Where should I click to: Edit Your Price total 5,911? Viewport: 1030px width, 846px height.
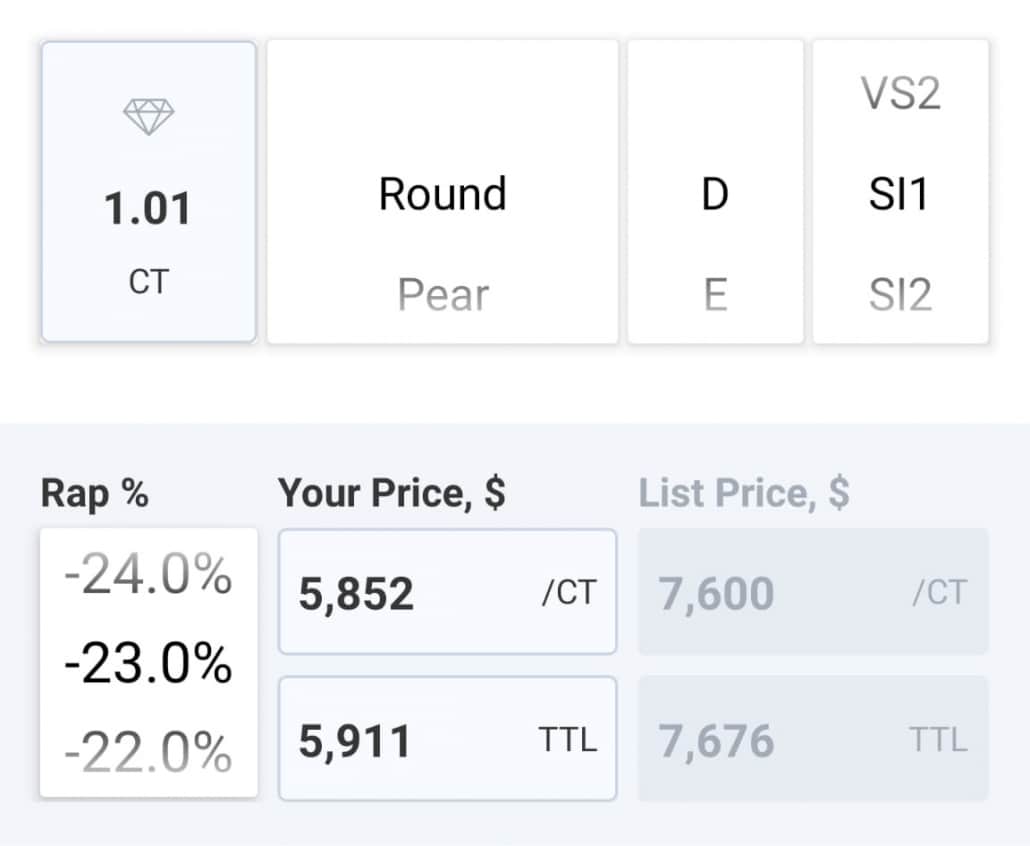click(447, 739)
